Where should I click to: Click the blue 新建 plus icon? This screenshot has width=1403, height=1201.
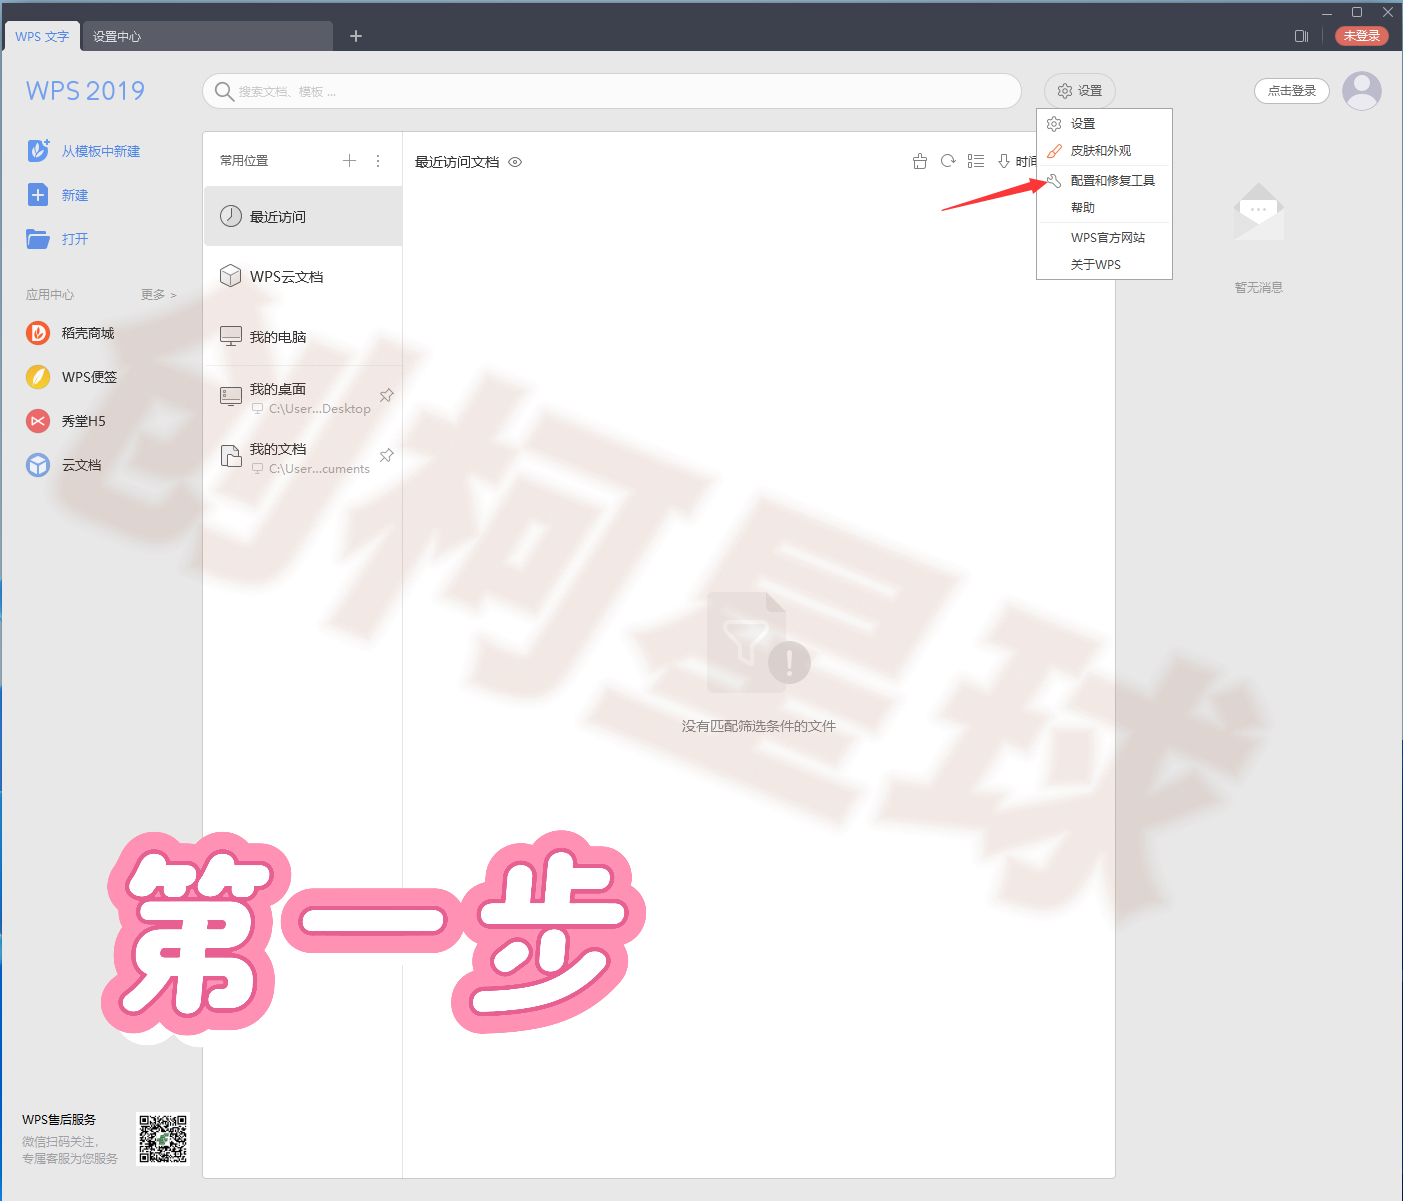tap(38, 195)
